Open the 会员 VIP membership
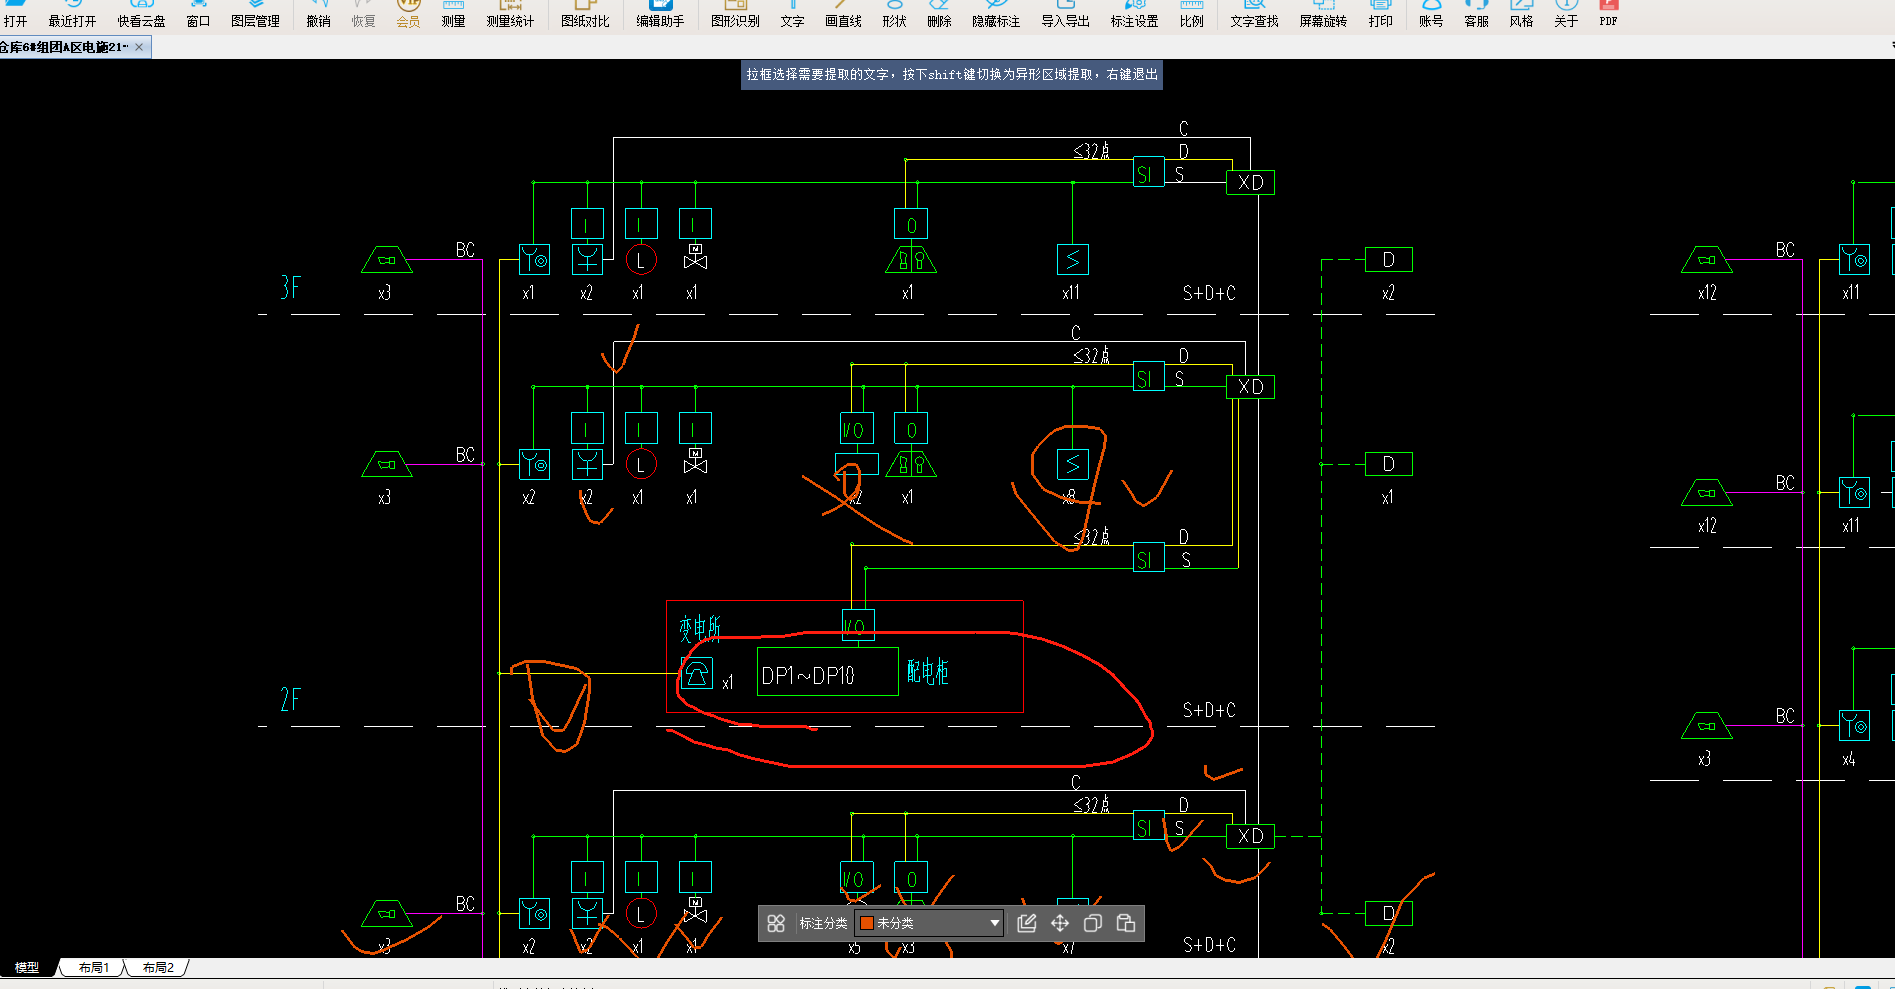The height and width of the screenshot is (989, 1895). (408, 14)
